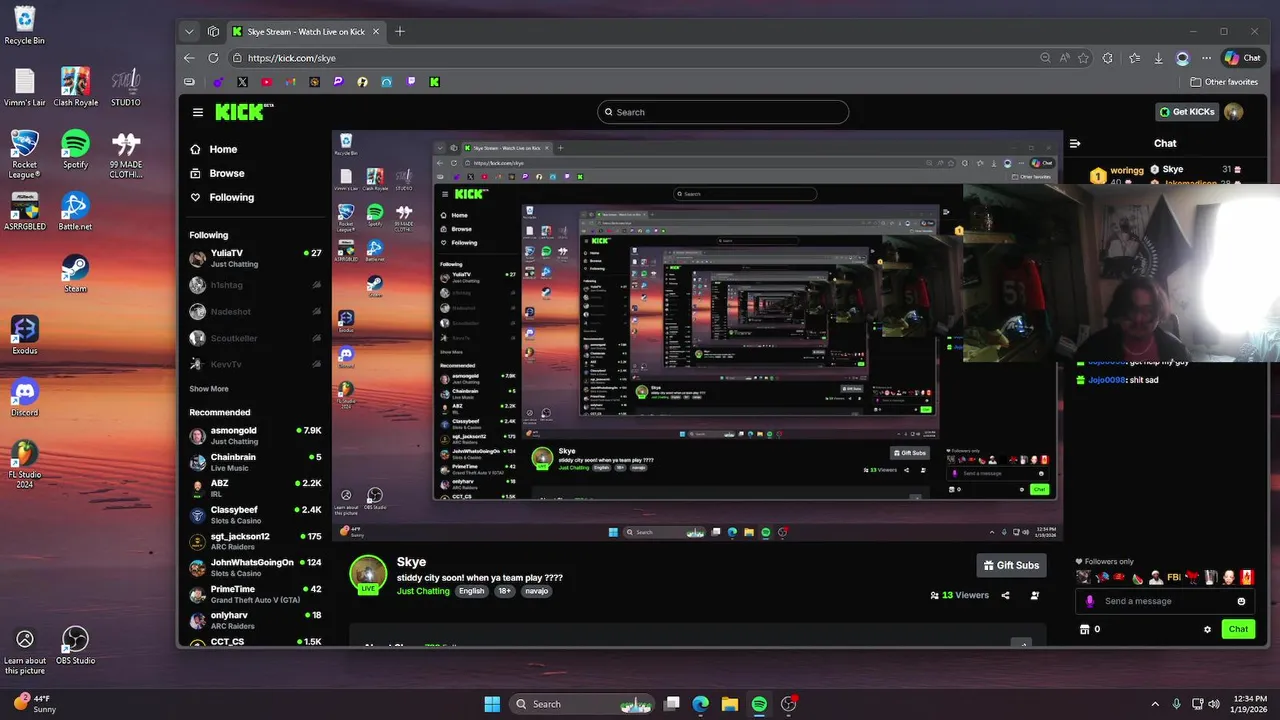
Task: Send message with green Chat button
Action: tap(1238, 629)
